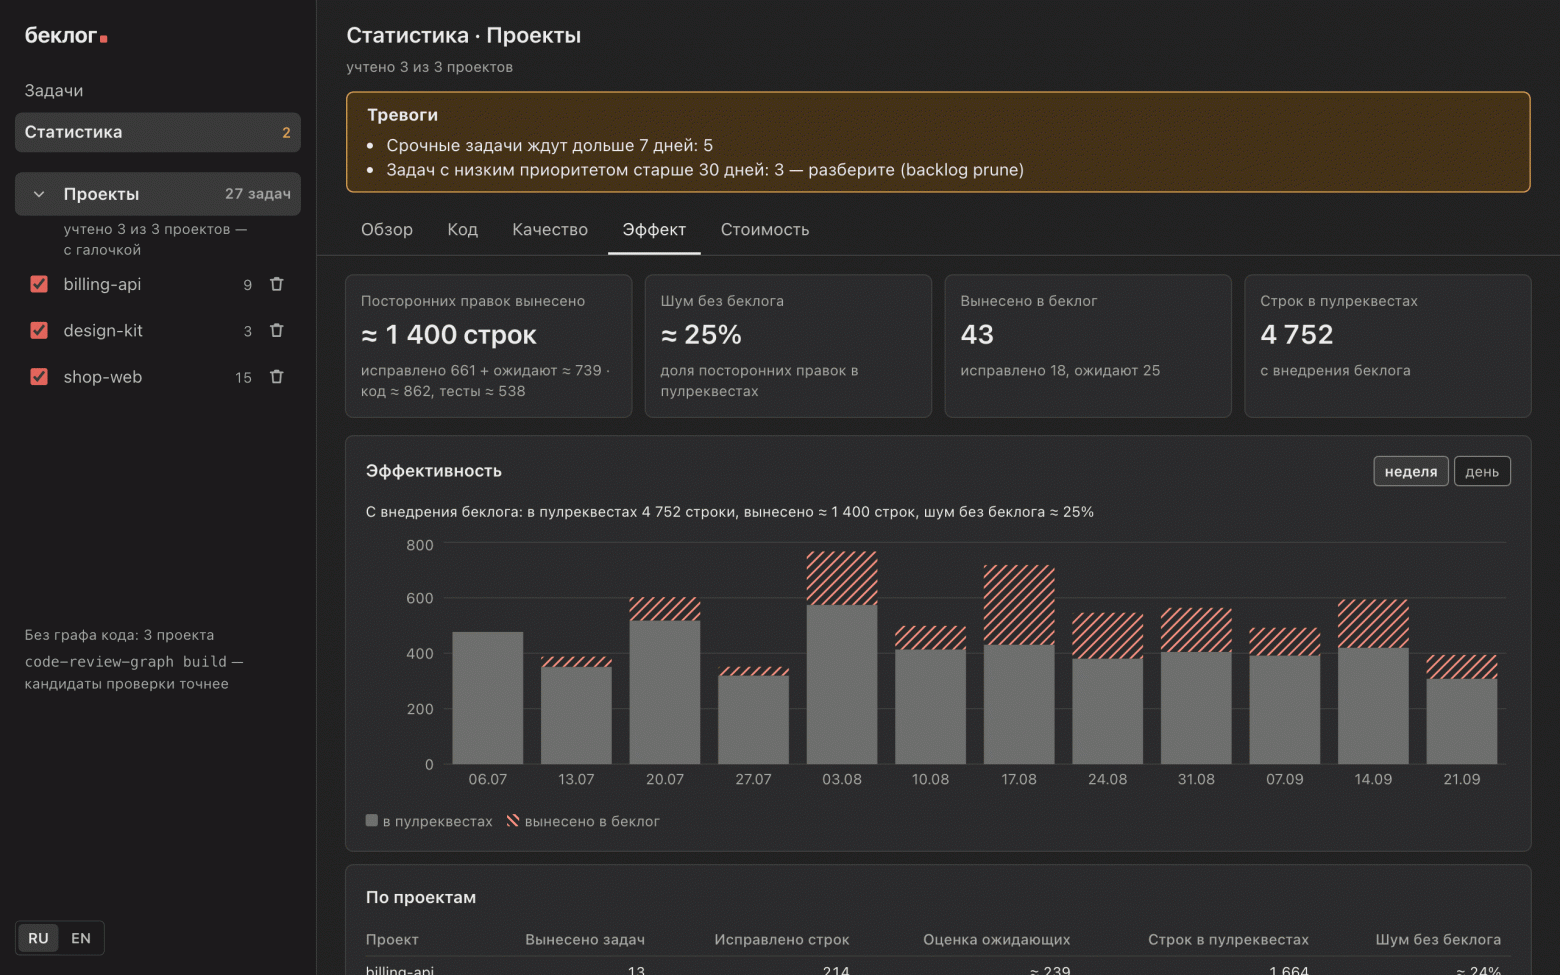Click the Строк в пулреквестах card
1560x975 pixels.
(1388, 346)
